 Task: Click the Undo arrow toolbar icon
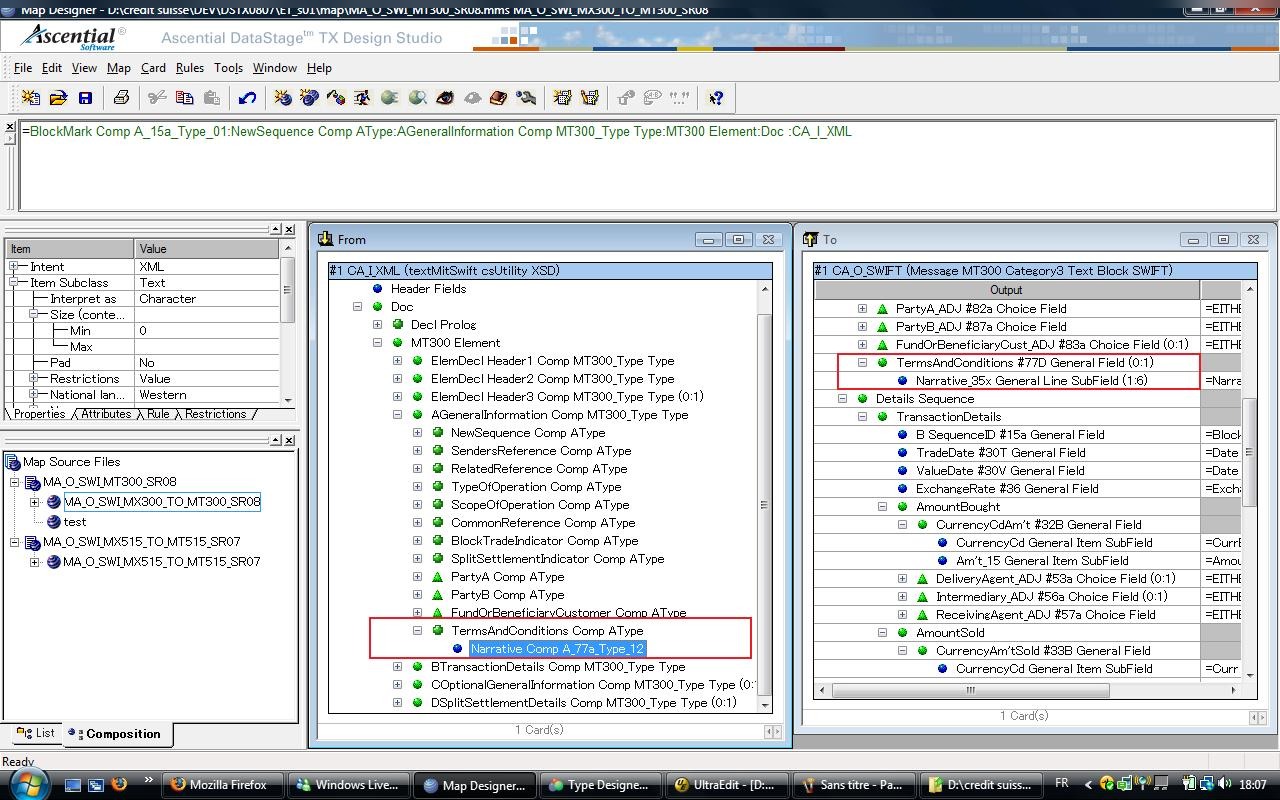[x=247, y=98]
